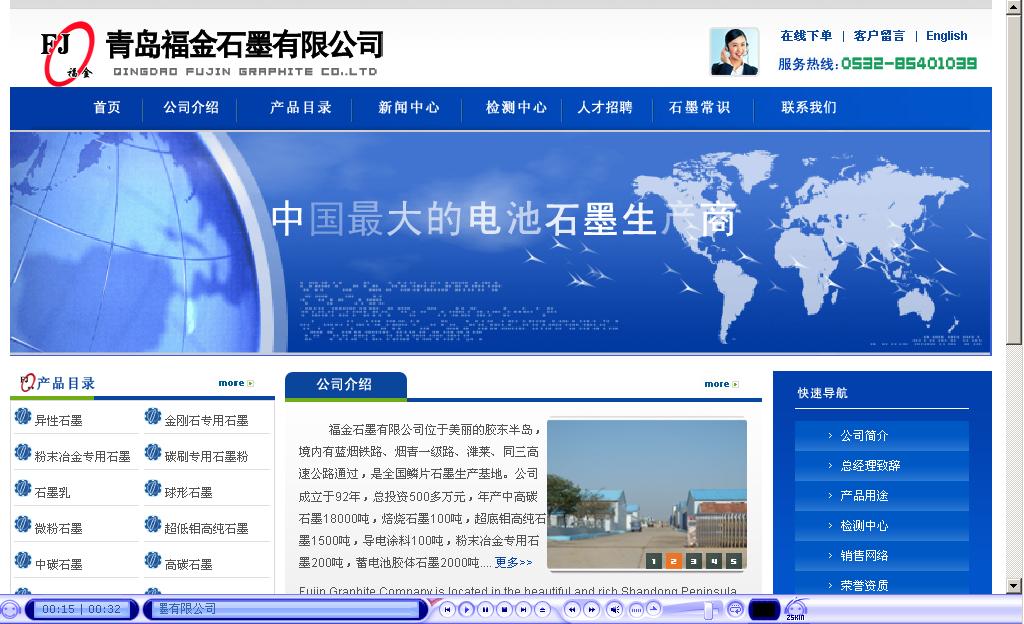Open the 金刚石专用石墨 product link
This screenshot has height=624, width=1024.
(206, 420)
